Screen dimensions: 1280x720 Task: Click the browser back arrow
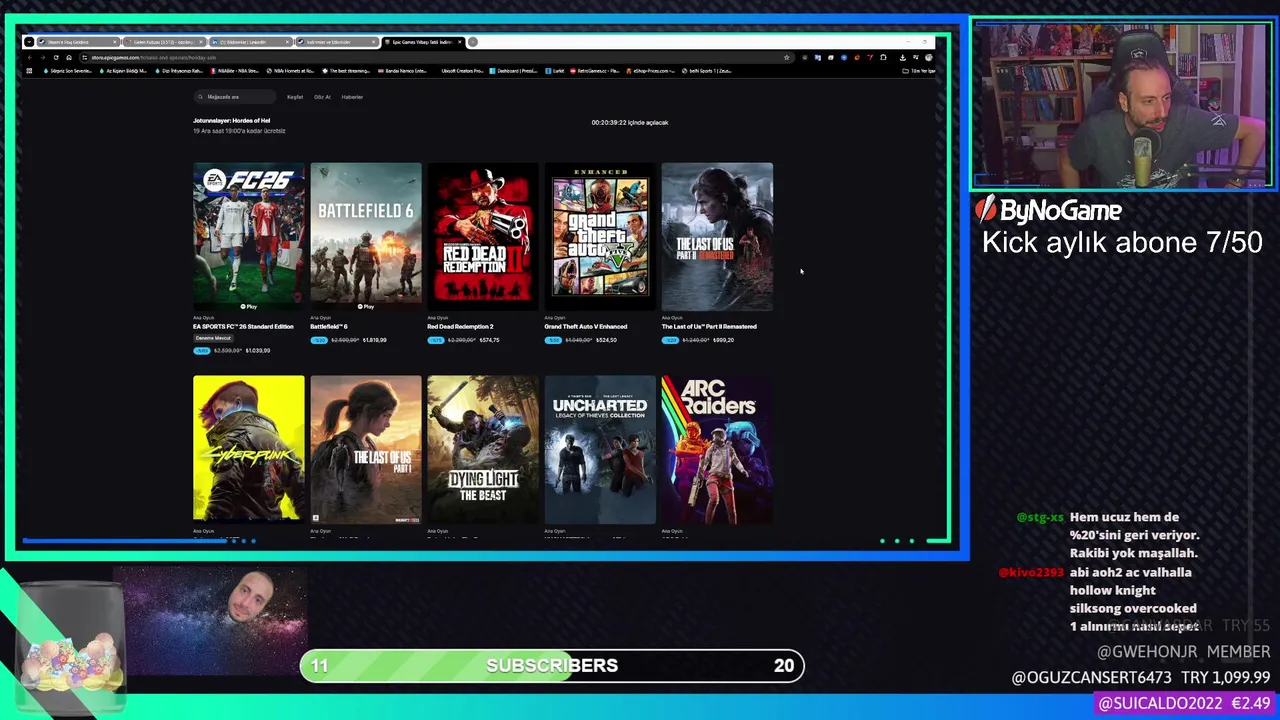click(30, 57)
